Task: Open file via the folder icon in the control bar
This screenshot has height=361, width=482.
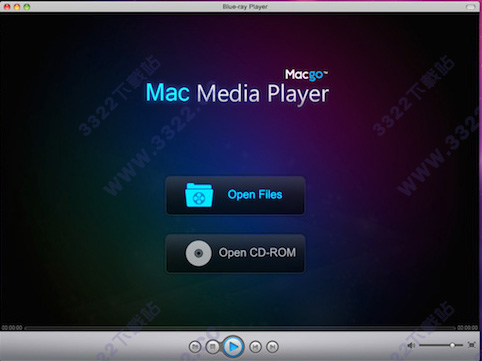Action: (195, 347)
